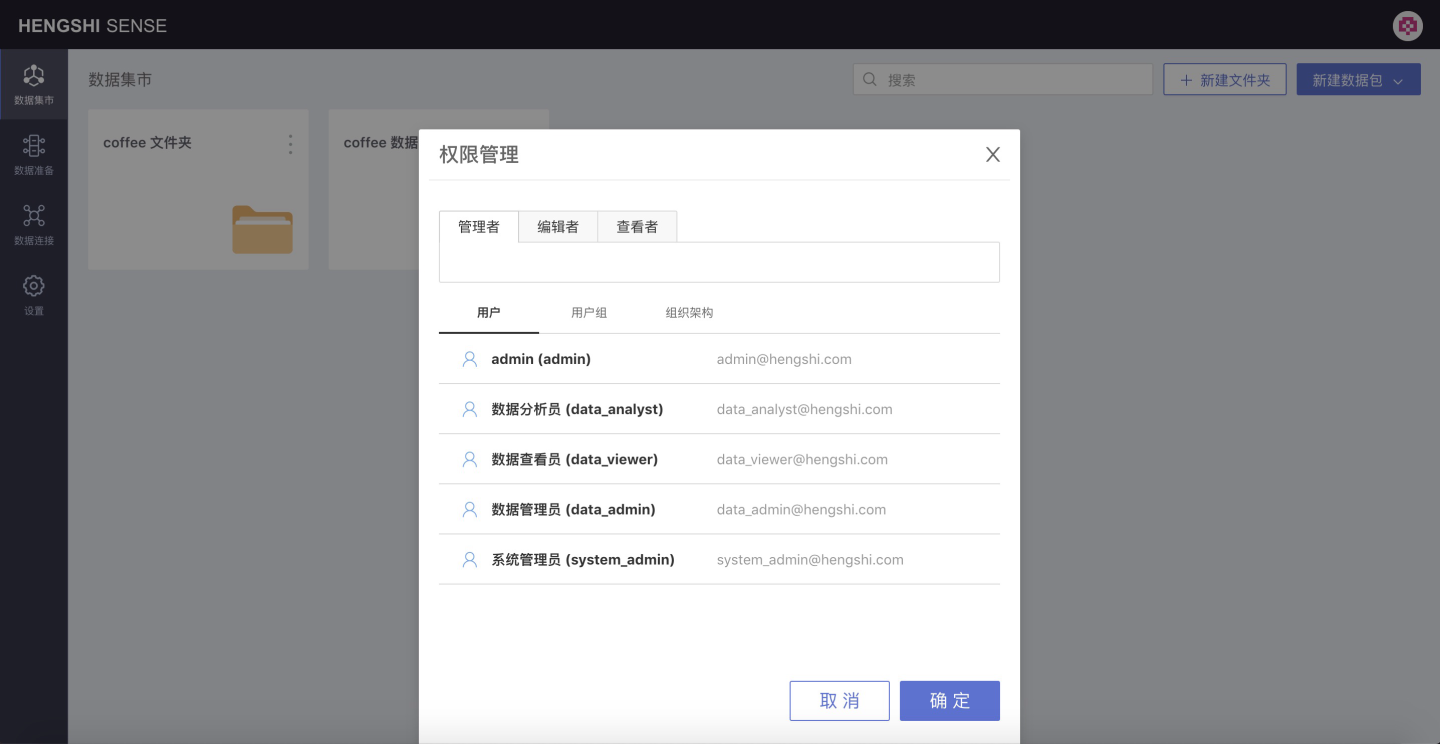
Task: Open the coffee 文件夹 three-dot menu
Action: coord(291,144)
